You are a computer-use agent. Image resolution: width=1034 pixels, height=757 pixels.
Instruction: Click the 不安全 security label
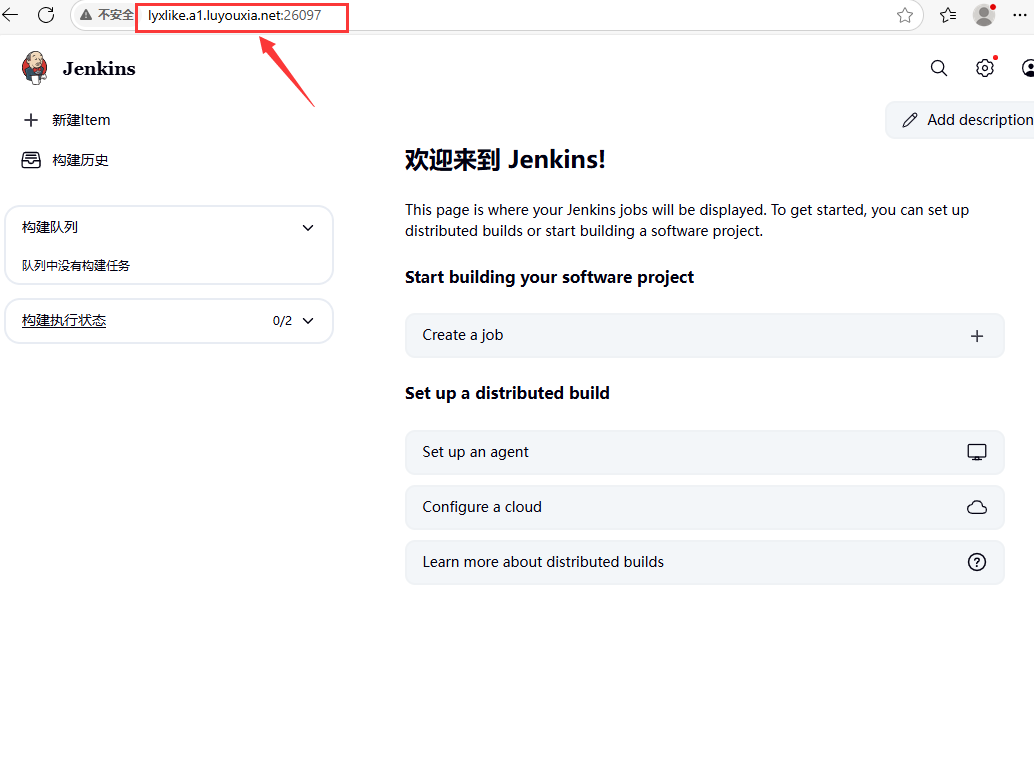click(115, 15)
